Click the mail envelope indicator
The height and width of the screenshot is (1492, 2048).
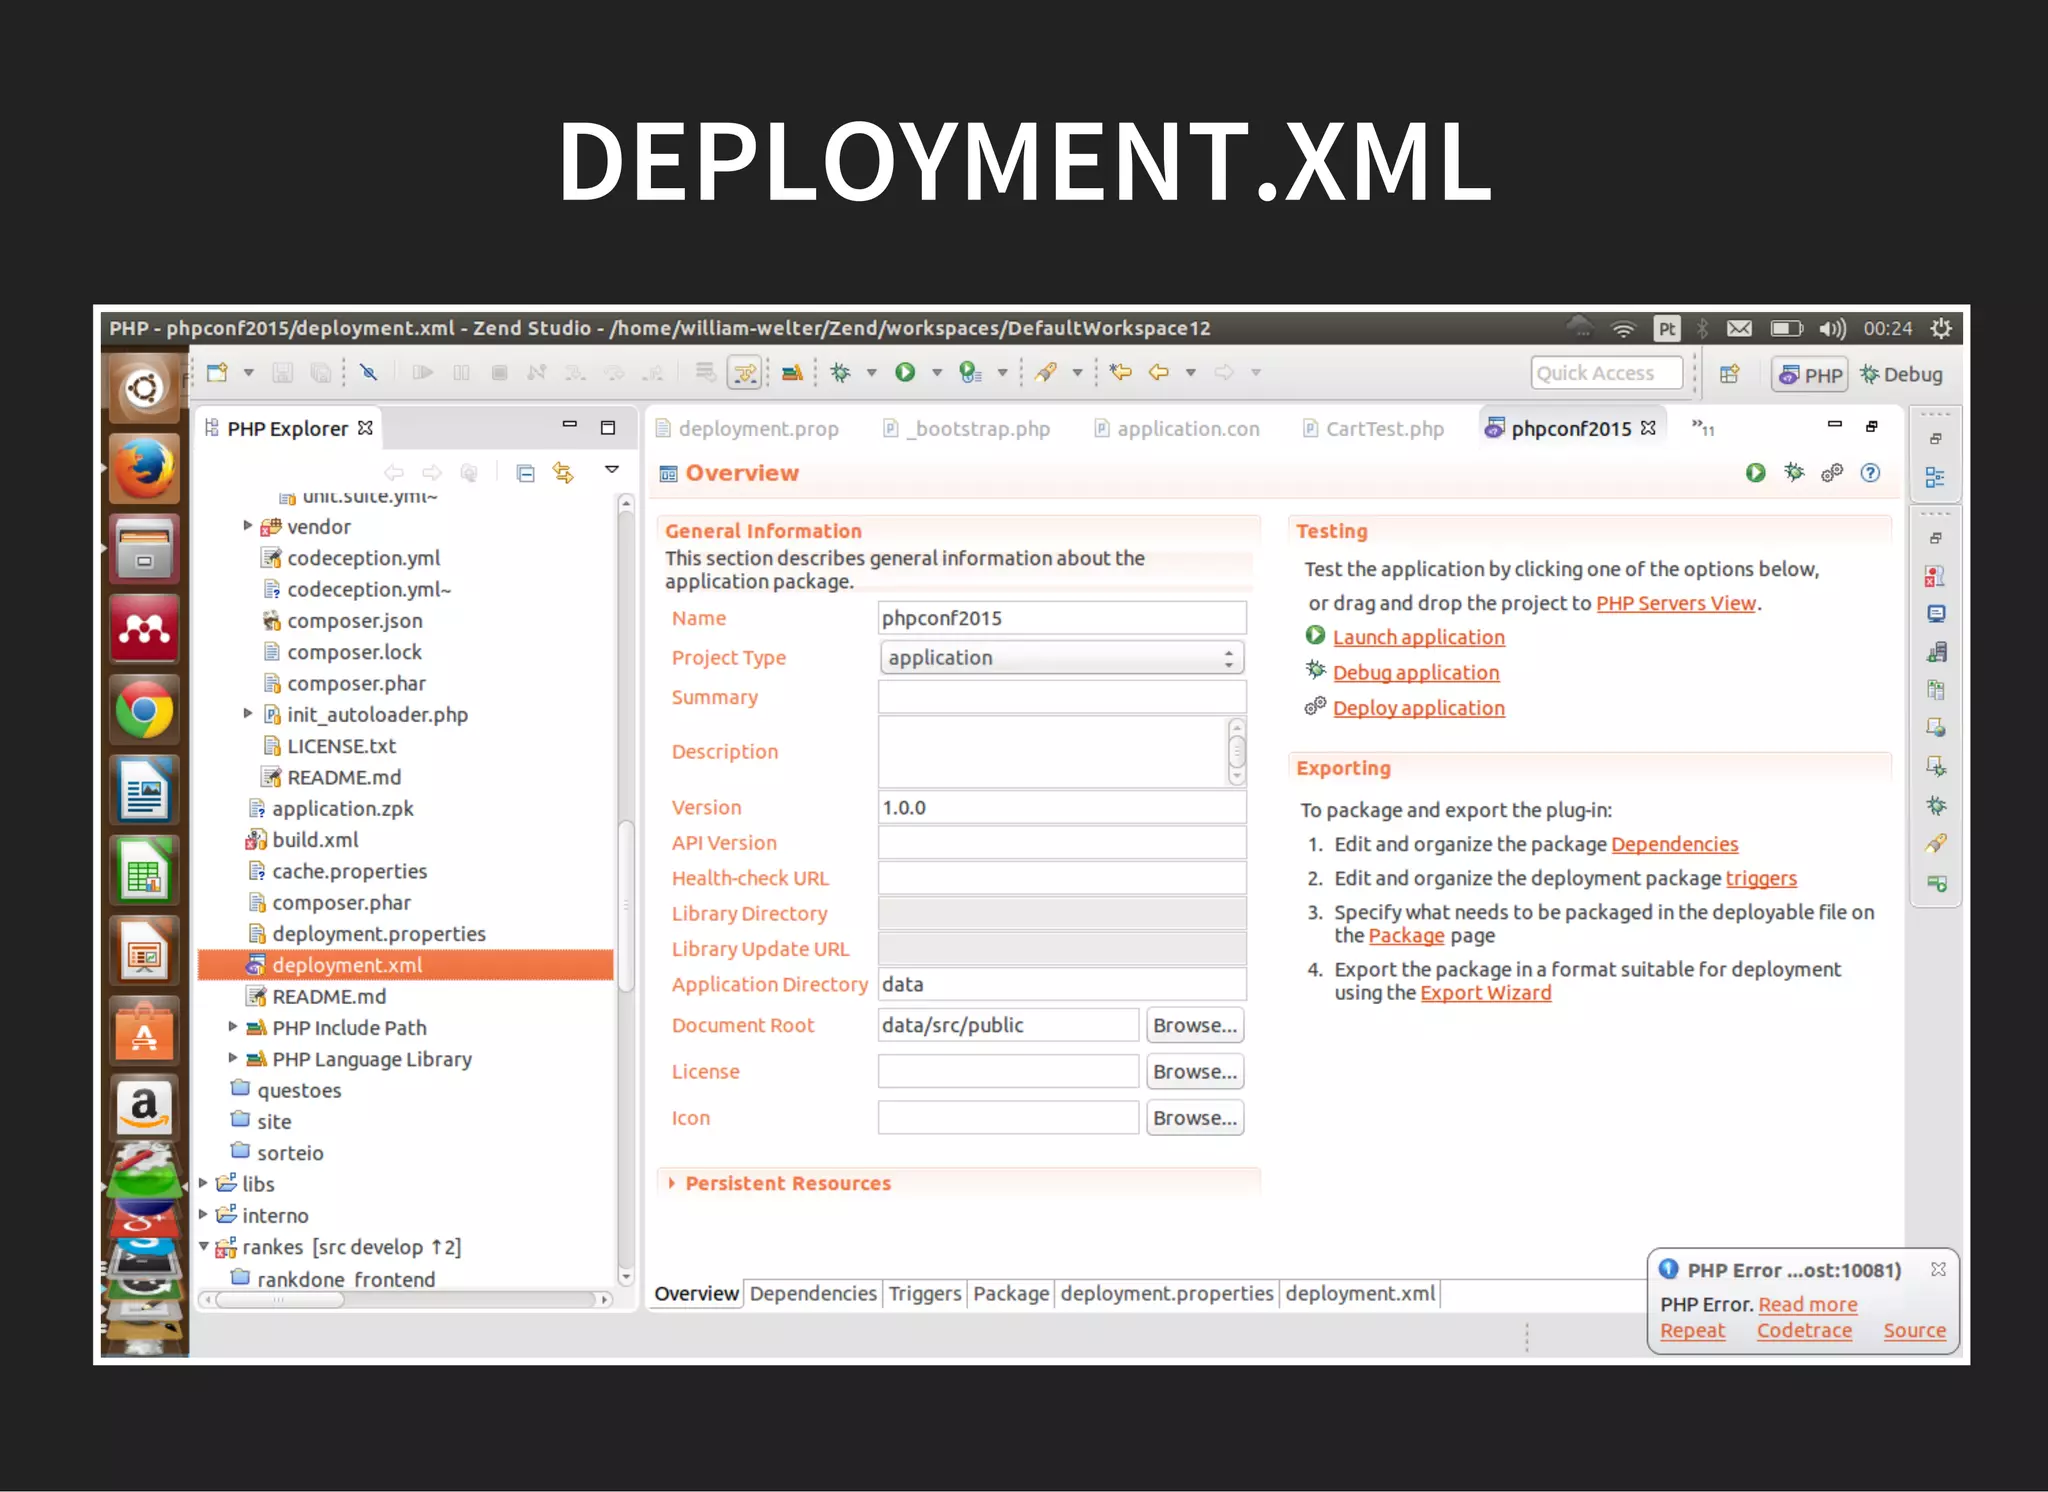[x=1739, y=328]
